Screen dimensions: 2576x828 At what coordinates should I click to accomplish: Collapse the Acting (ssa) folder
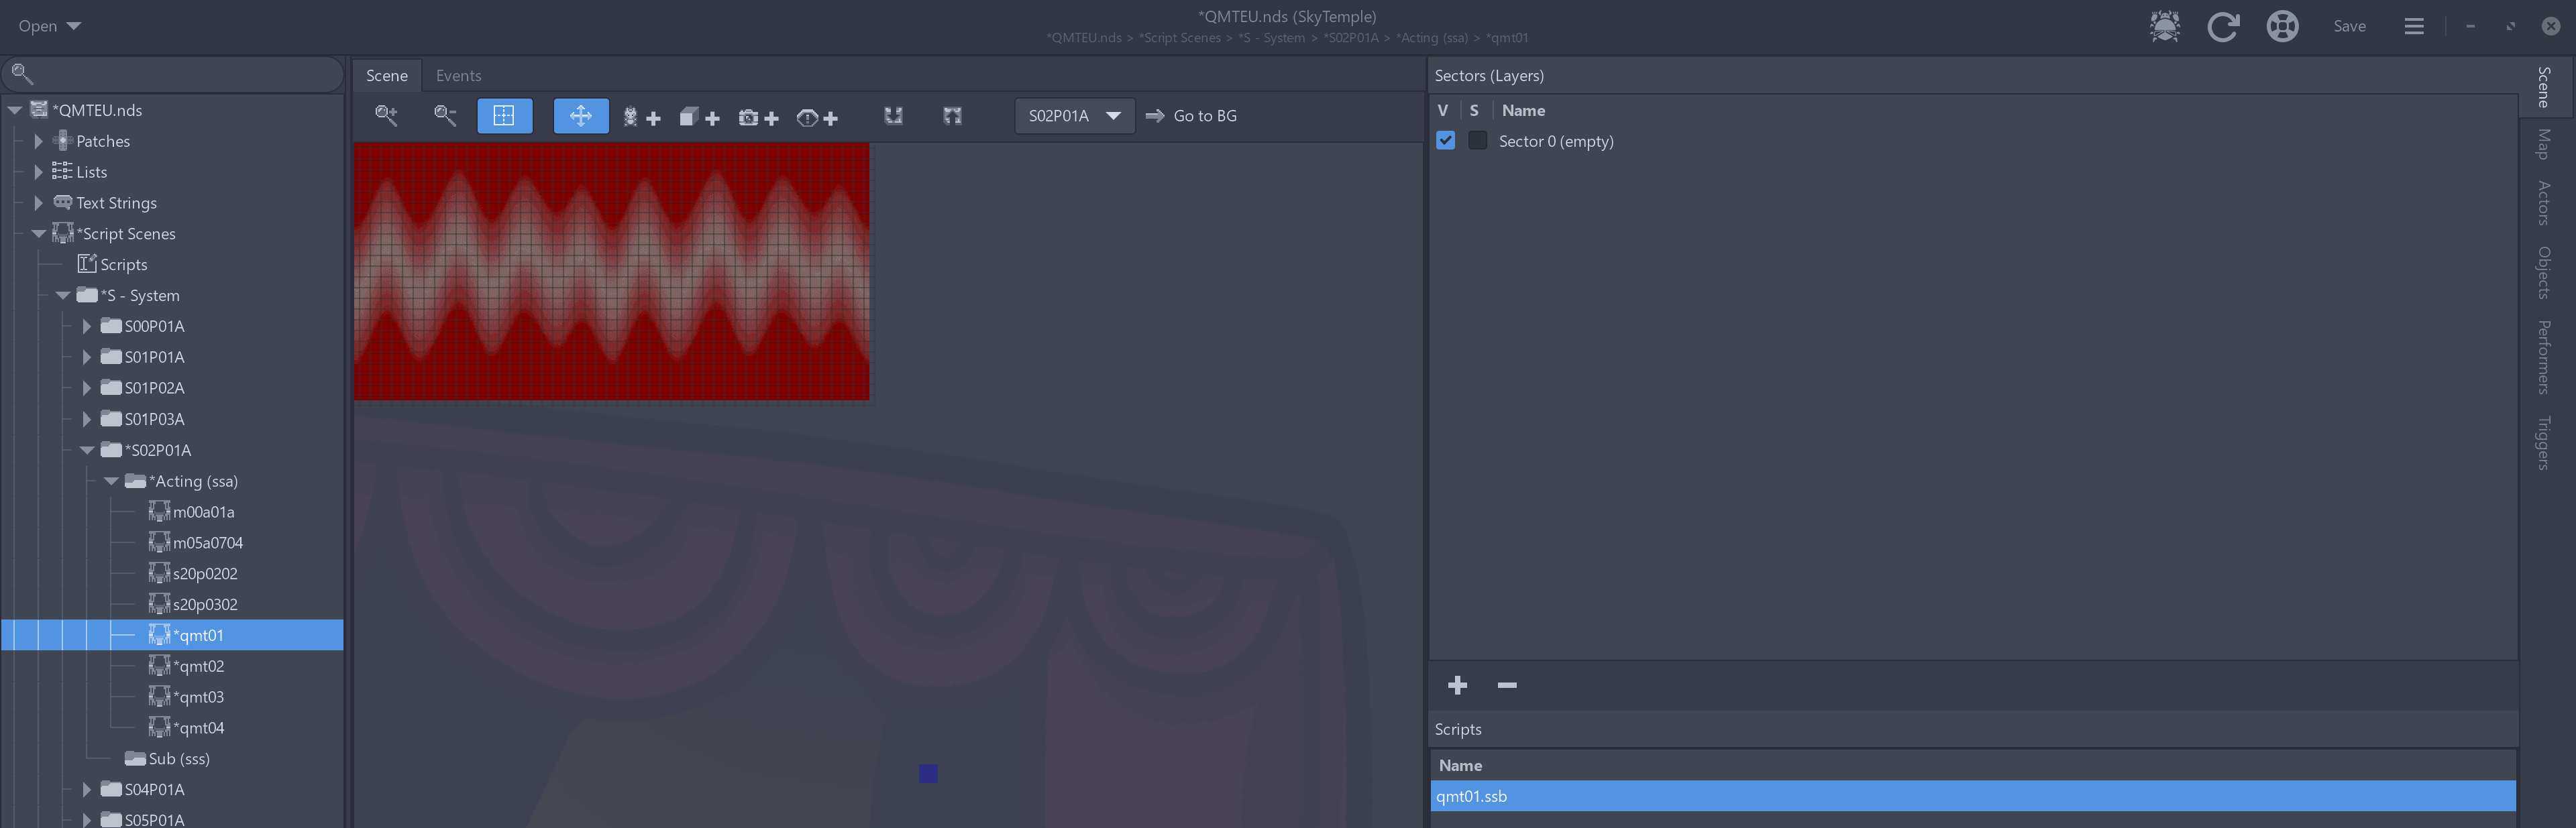pos(111,481)
